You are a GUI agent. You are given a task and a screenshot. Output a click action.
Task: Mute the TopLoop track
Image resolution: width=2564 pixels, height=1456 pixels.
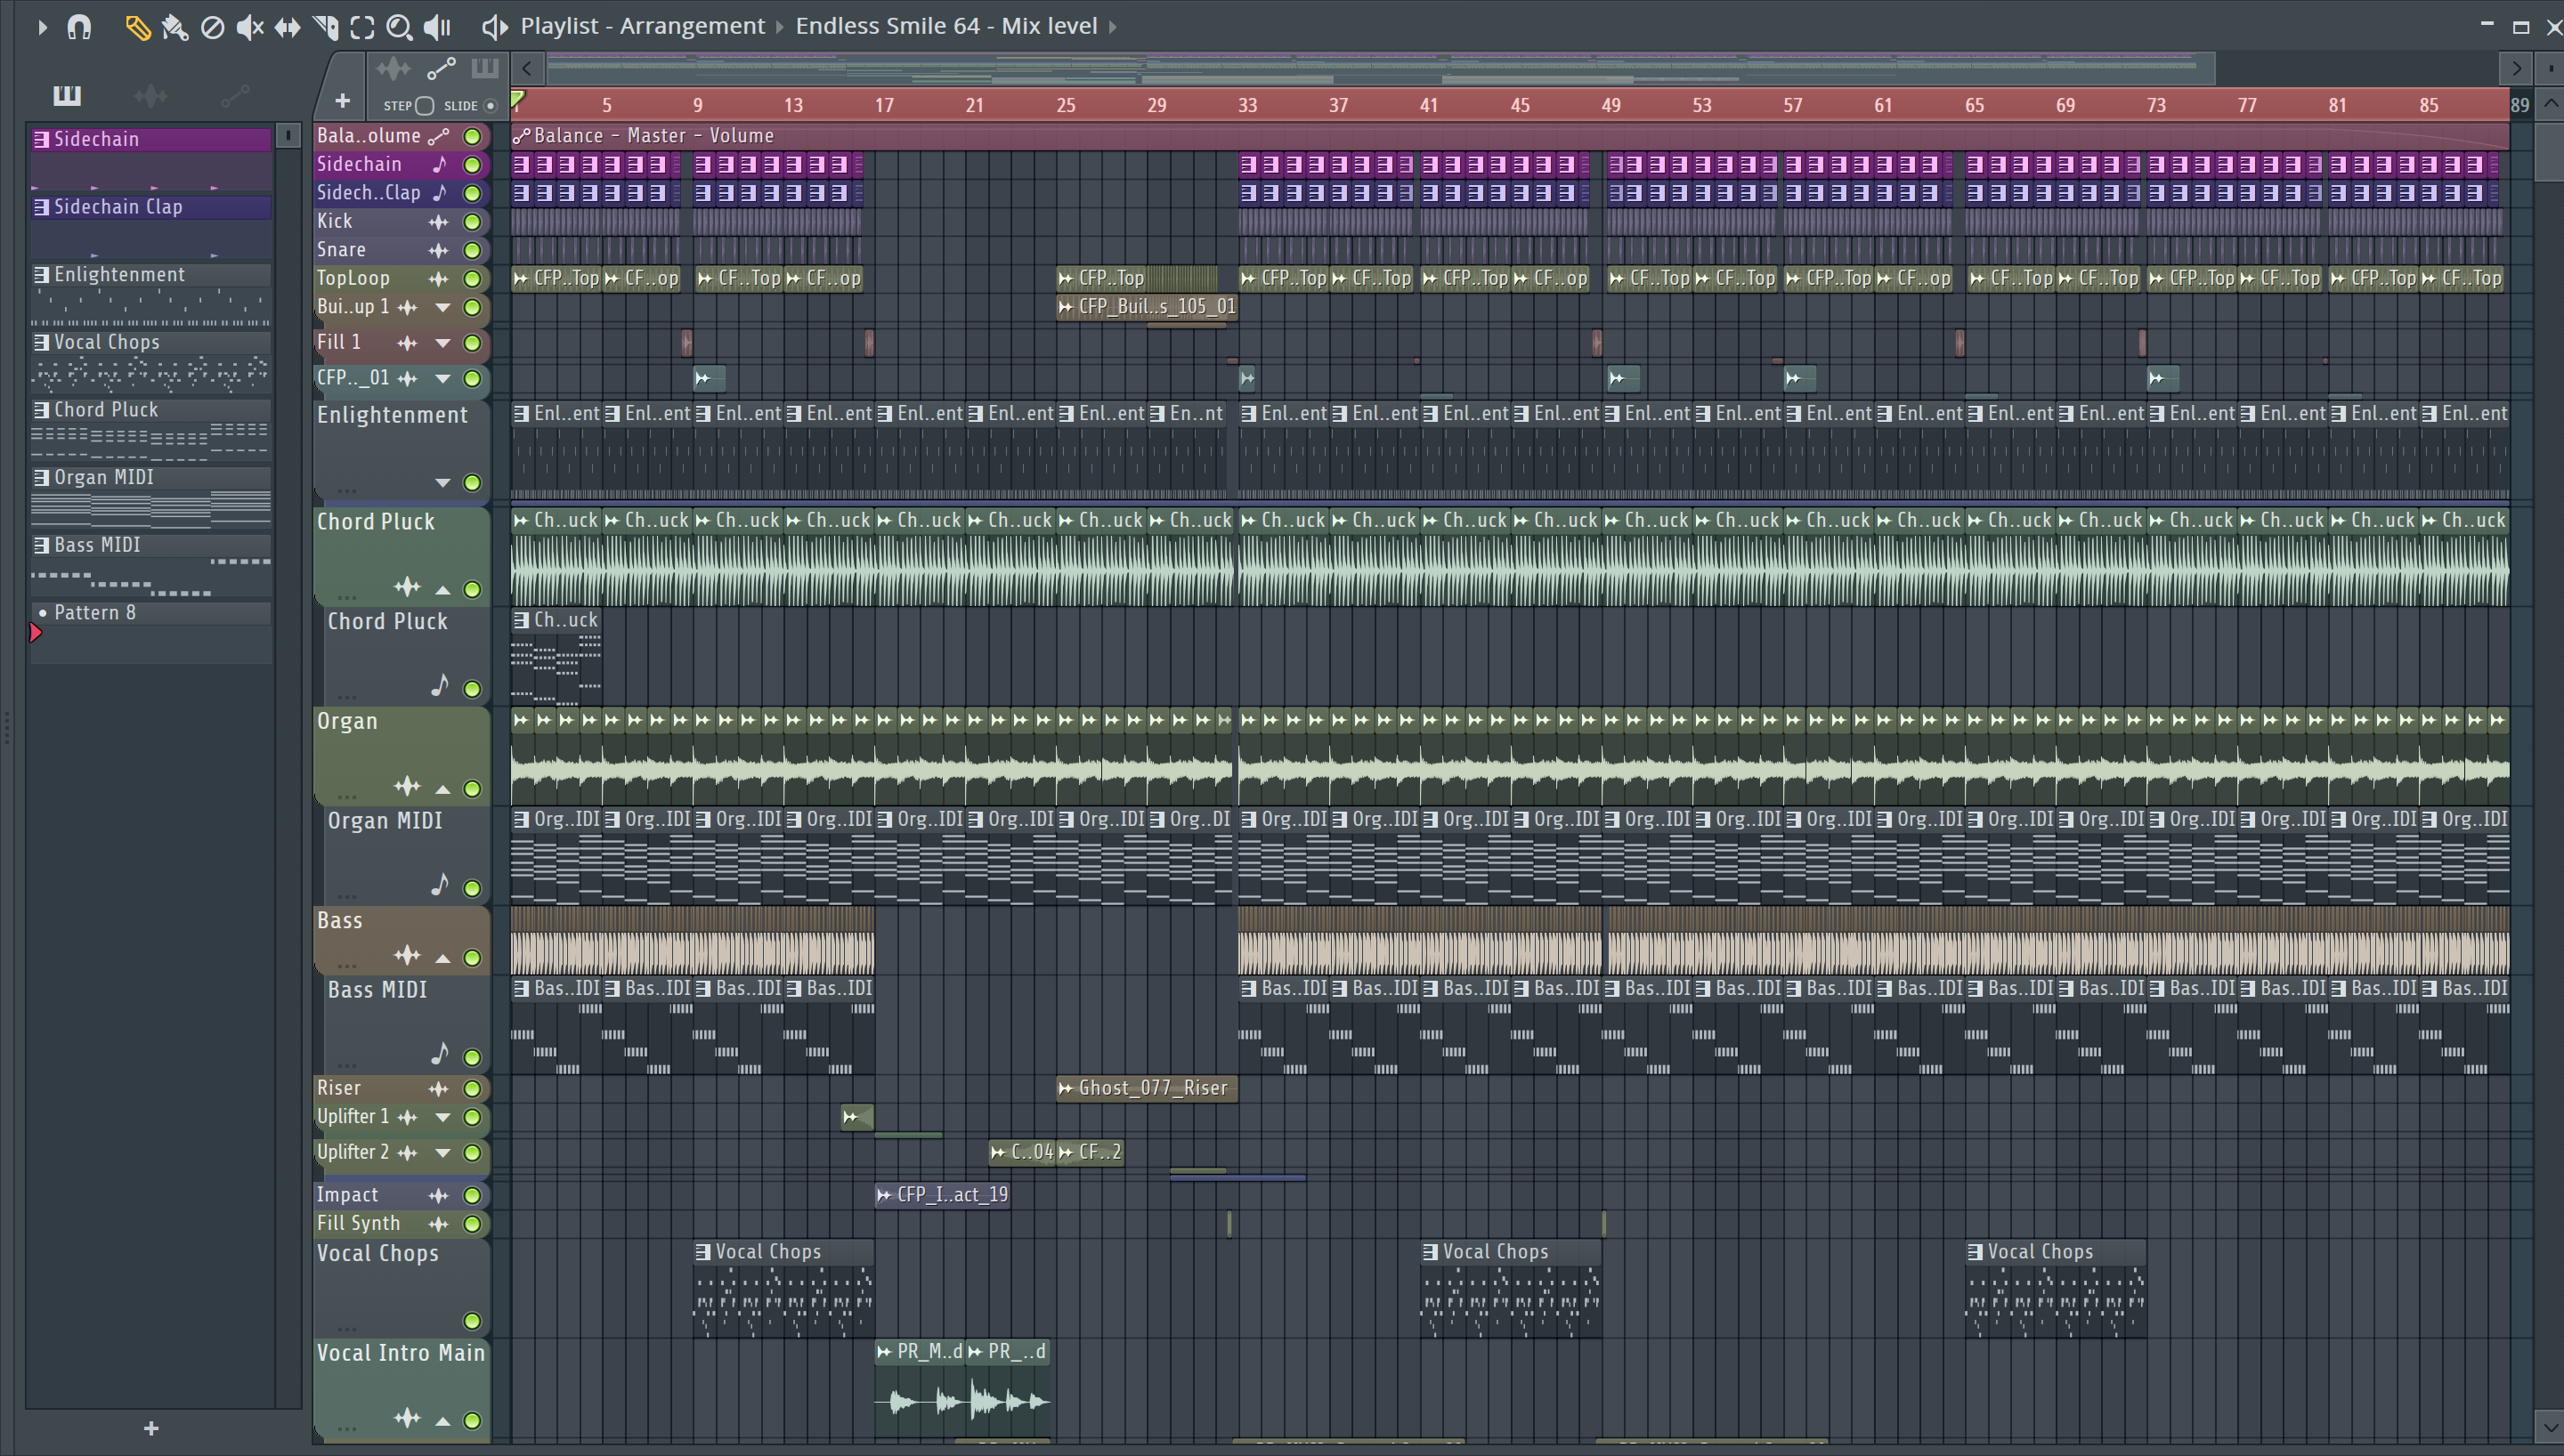(x=472, y=279)
